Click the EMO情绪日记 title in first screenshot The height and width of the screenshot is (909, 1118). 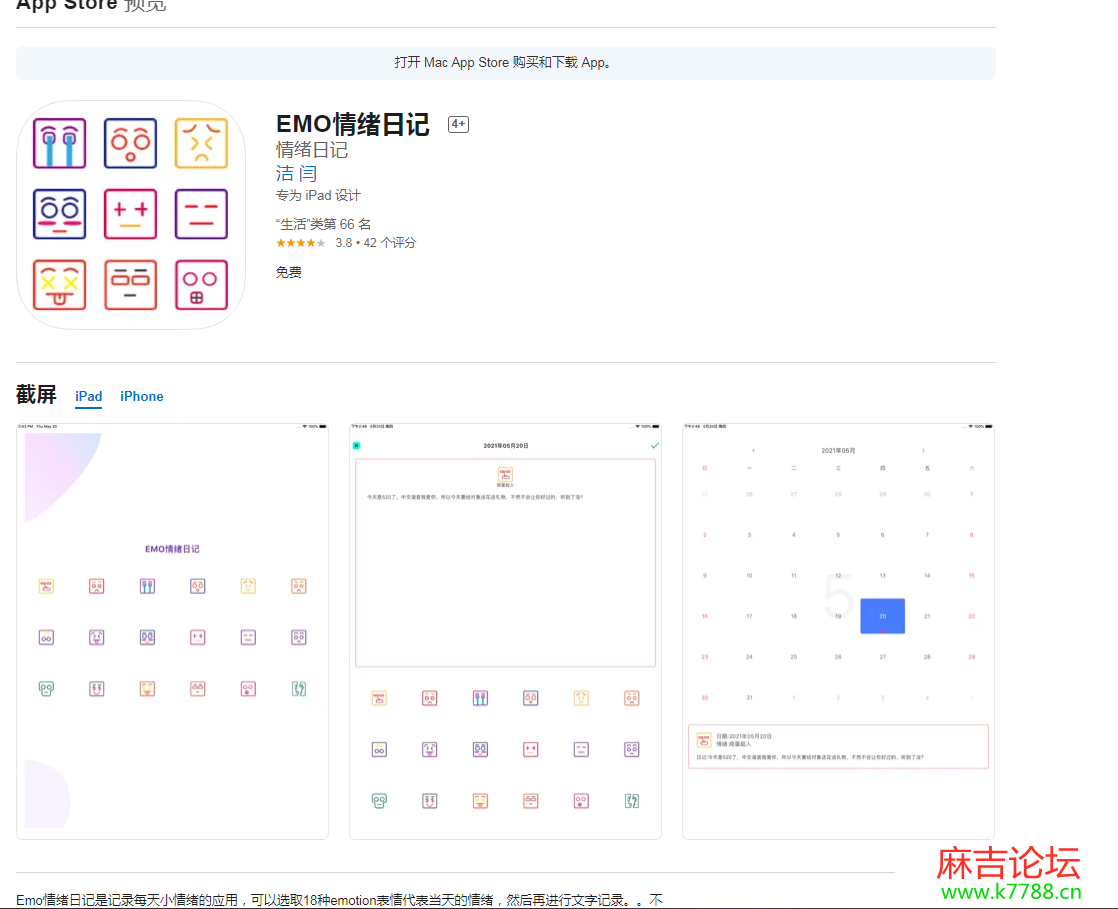(173, 549)
